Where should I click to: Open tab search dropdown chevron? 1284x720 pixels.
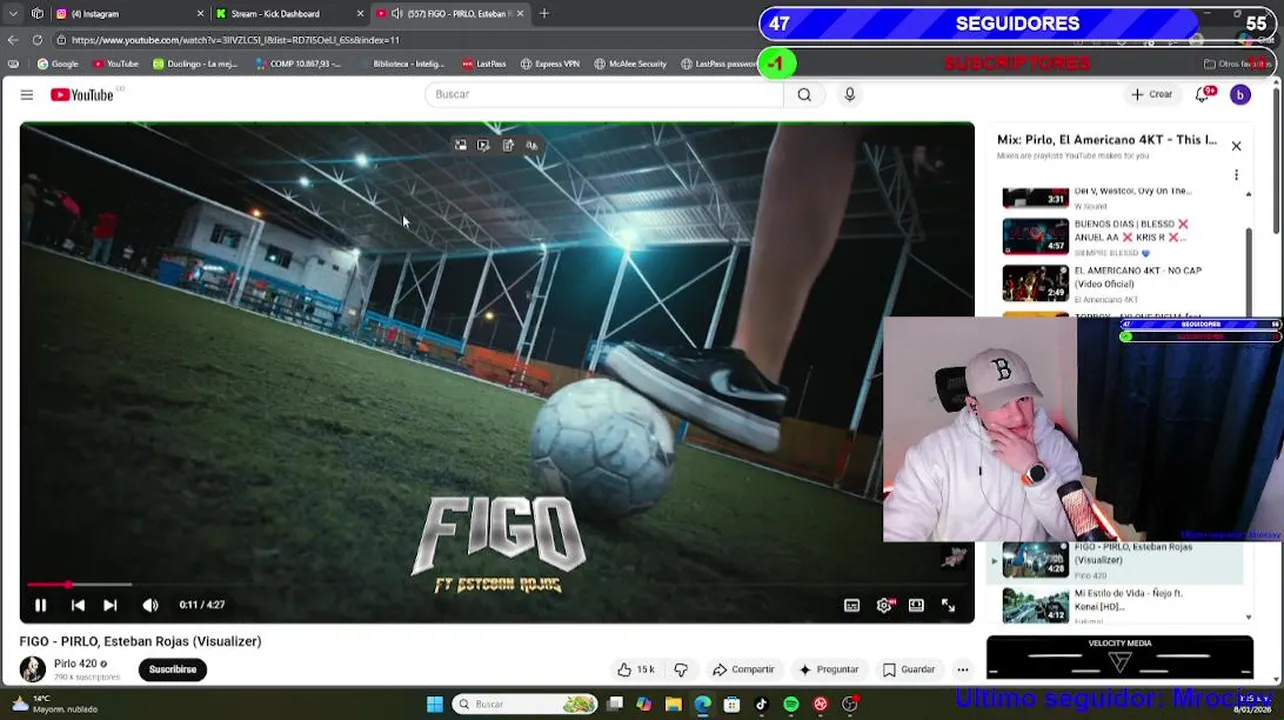click(x=13, y=14)
